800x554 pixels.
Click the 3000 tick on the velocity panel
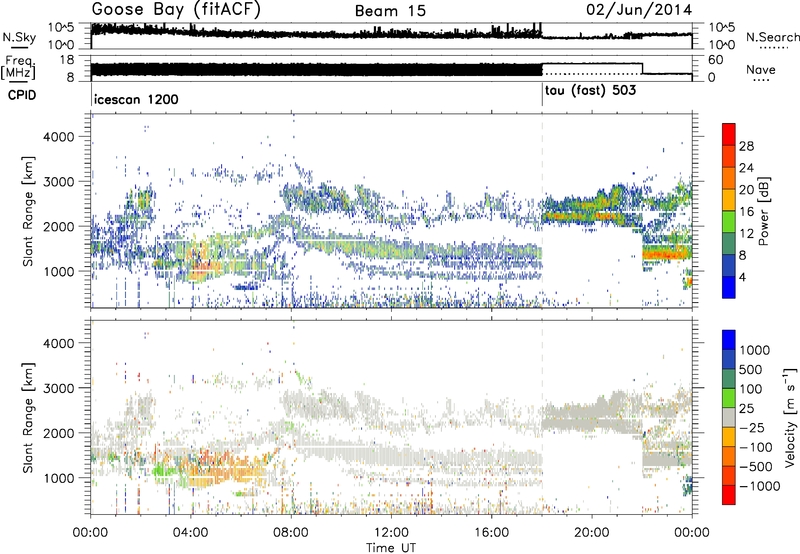click(58, 388)
